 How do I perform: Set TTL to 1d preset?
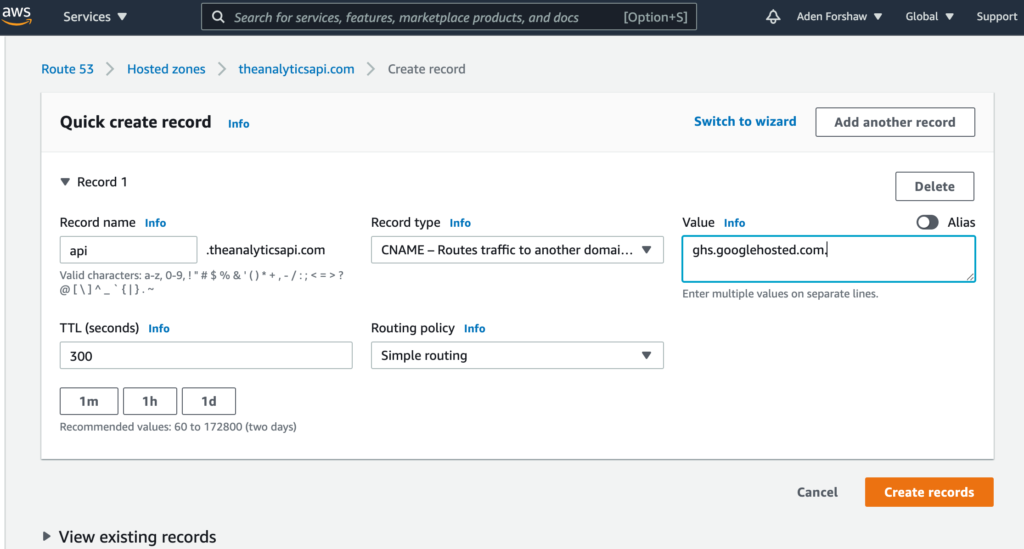(208, 401)
